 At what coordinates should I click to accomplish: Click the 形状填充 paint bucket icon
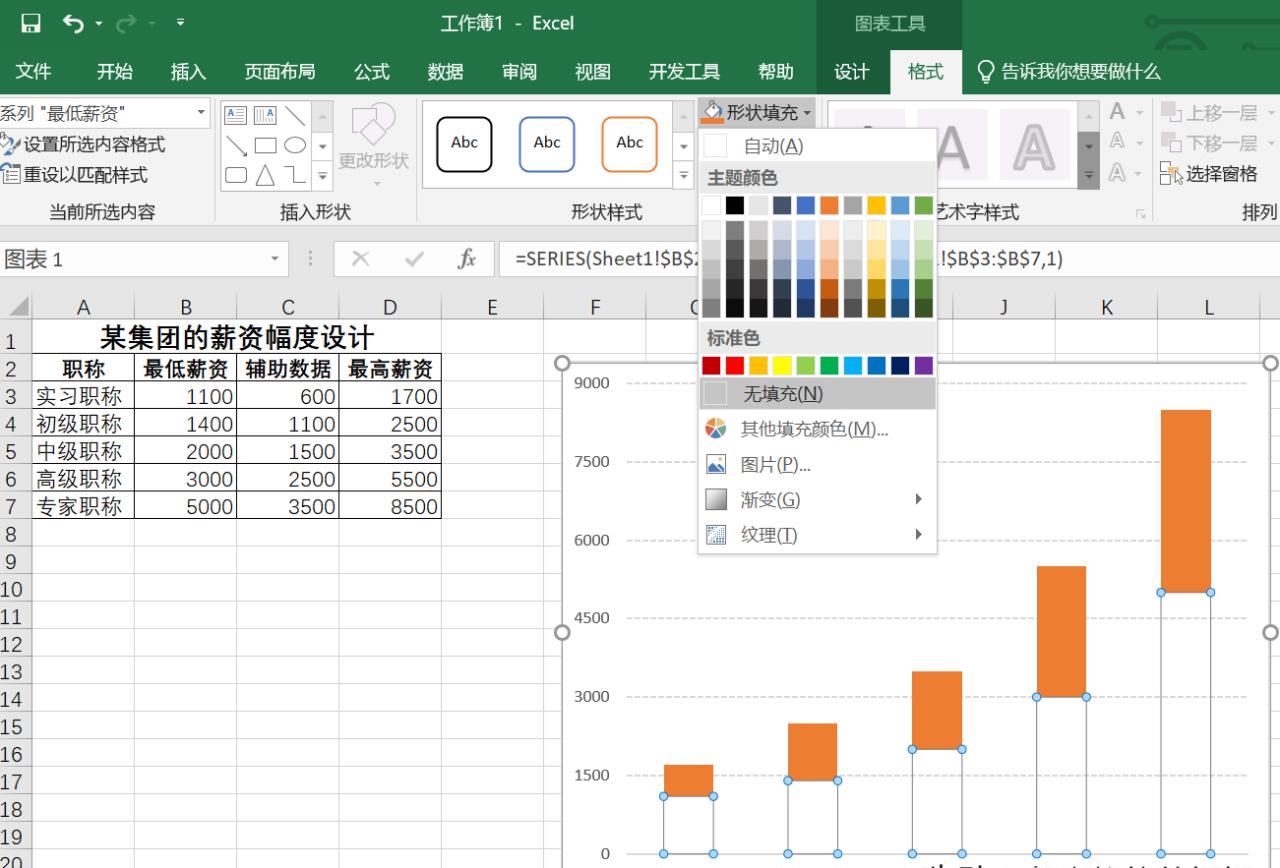(x=712, y=112)
